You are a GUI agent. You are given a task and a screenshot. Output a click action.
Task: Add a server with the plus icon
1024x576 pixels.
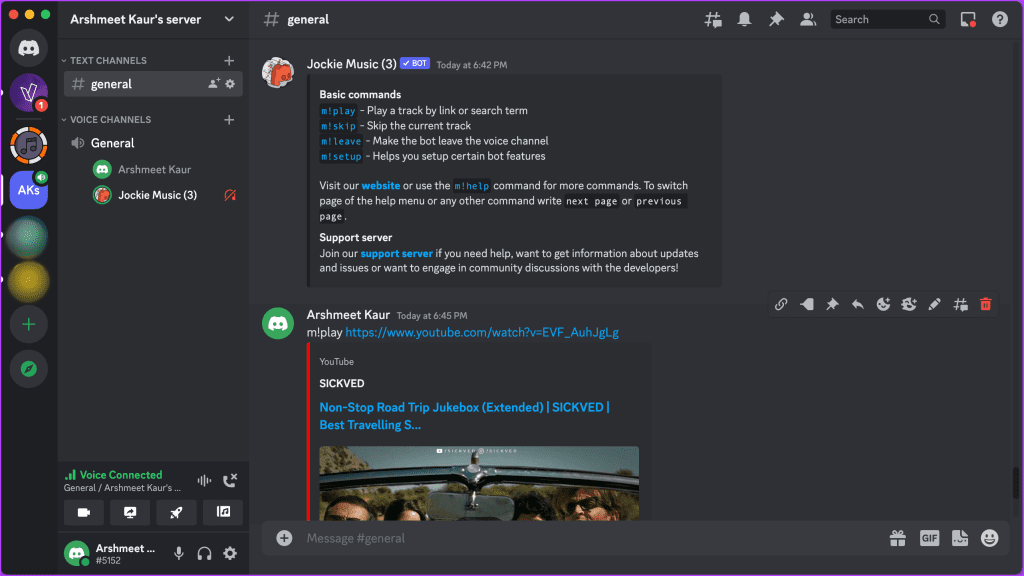point(29,325)
